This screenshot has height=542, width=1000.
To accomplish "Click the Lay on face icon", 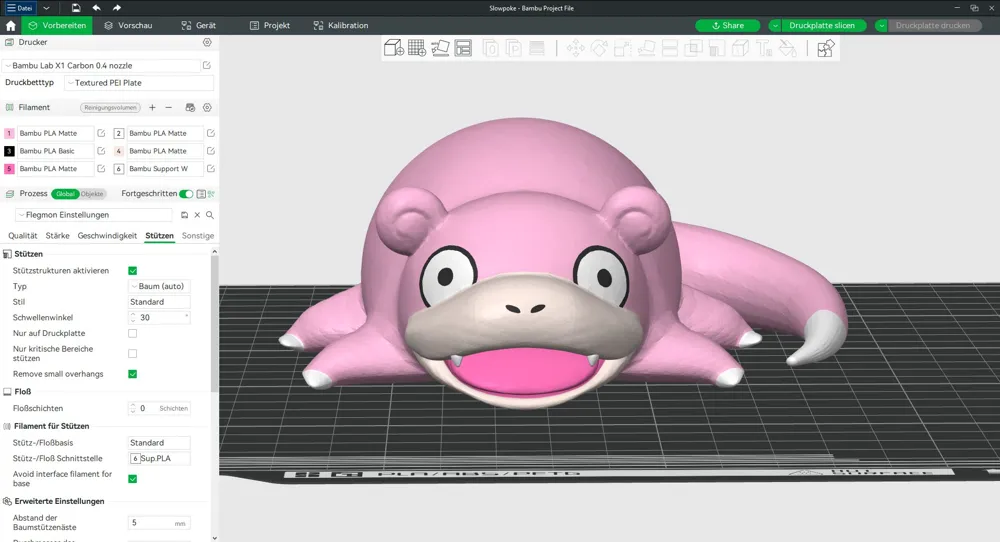I will click(x=646, y=48).
